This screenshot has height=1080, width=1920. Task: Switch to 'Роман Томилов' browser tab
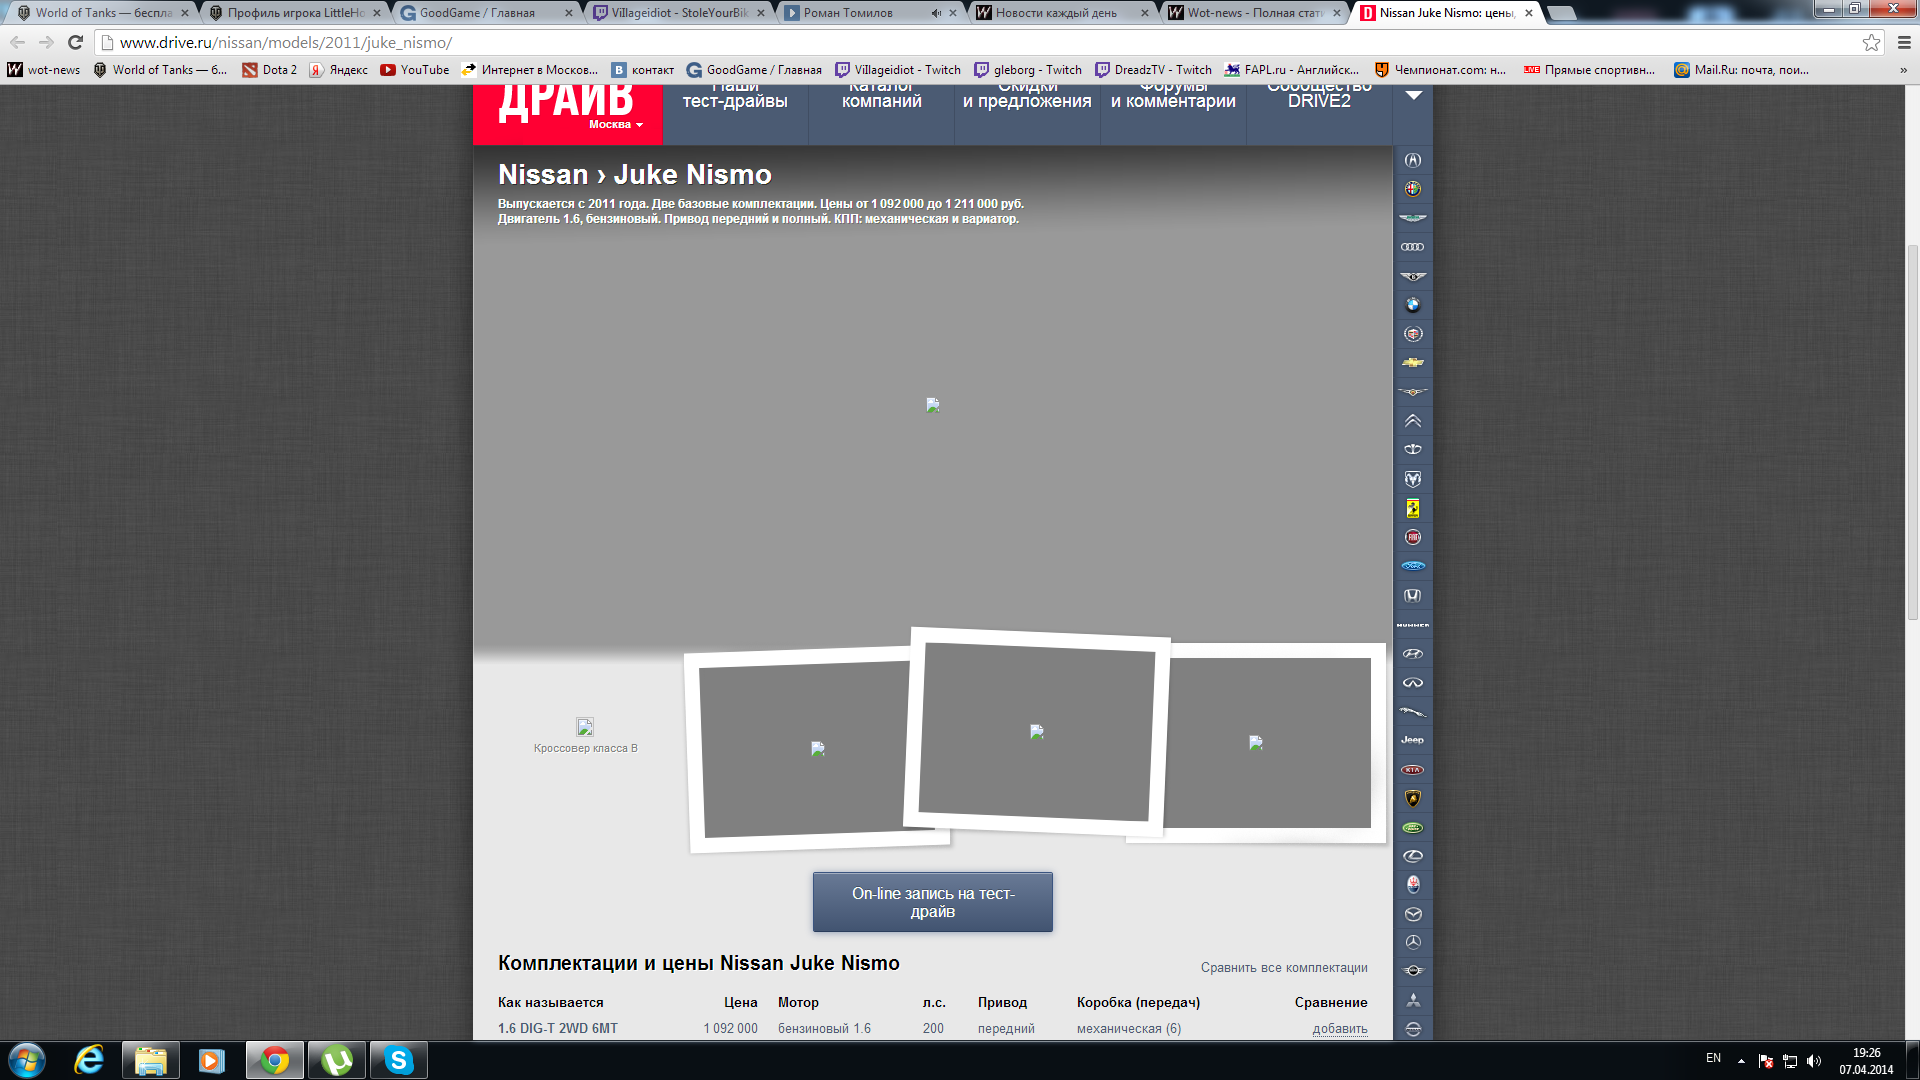pyautogui.click(x=868, y=13)
